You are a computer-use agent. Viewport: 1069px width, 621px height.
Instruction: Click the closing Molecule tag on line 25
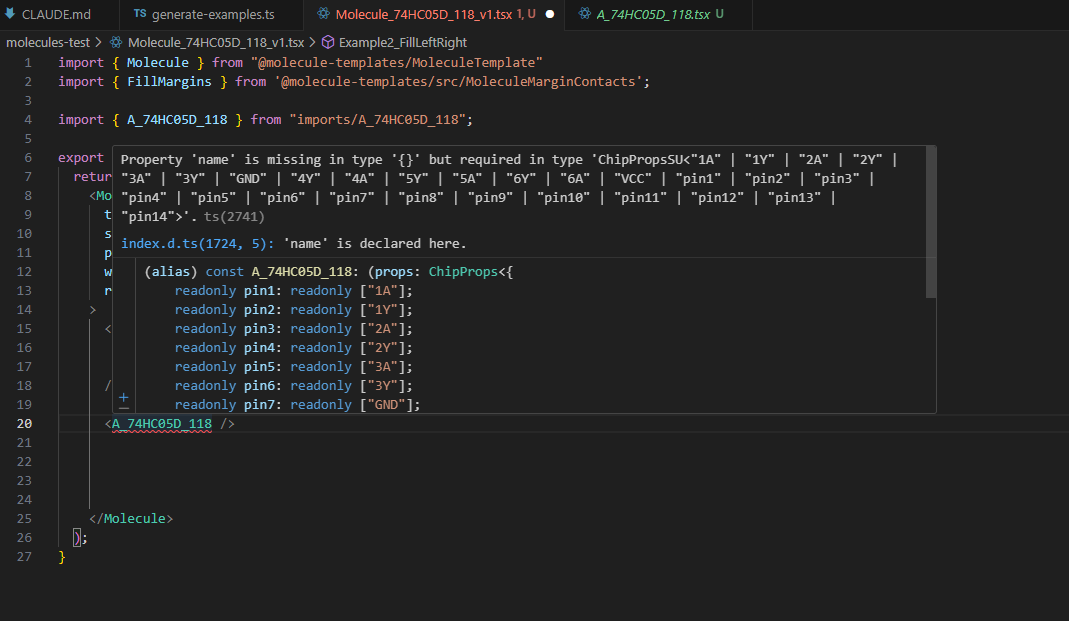(x=131, y=519)
